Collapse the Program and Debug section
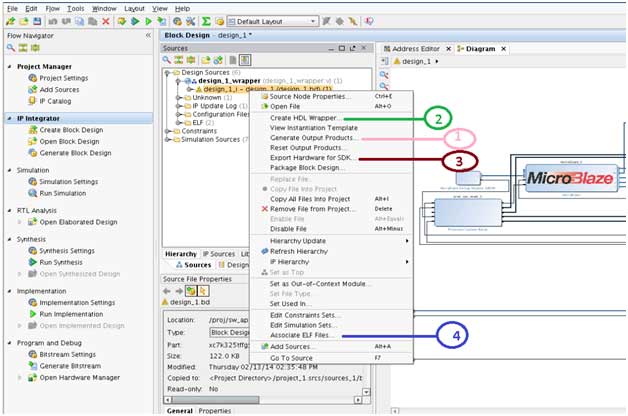The width and height of the screenshot is (628, 416). tap(10, 343)
